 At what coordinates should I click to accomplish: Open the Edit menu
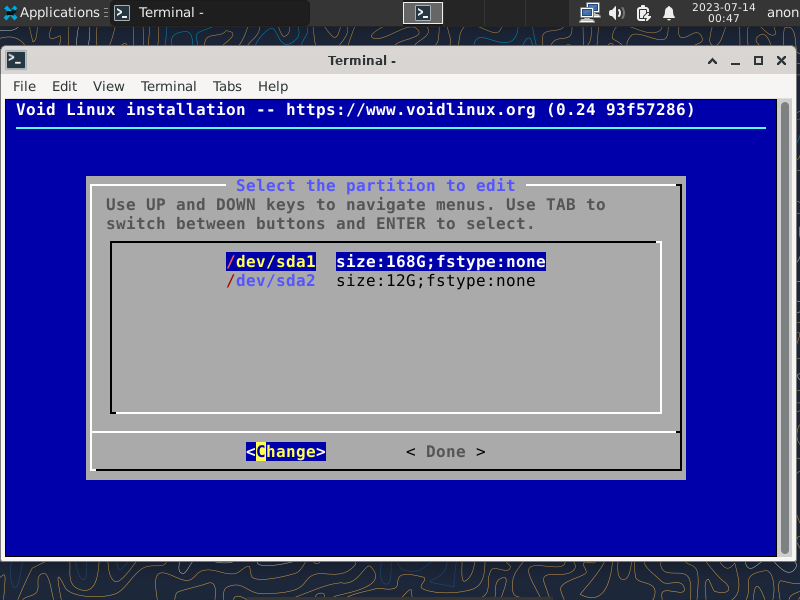pyautogui.click(x=64, y=86)
